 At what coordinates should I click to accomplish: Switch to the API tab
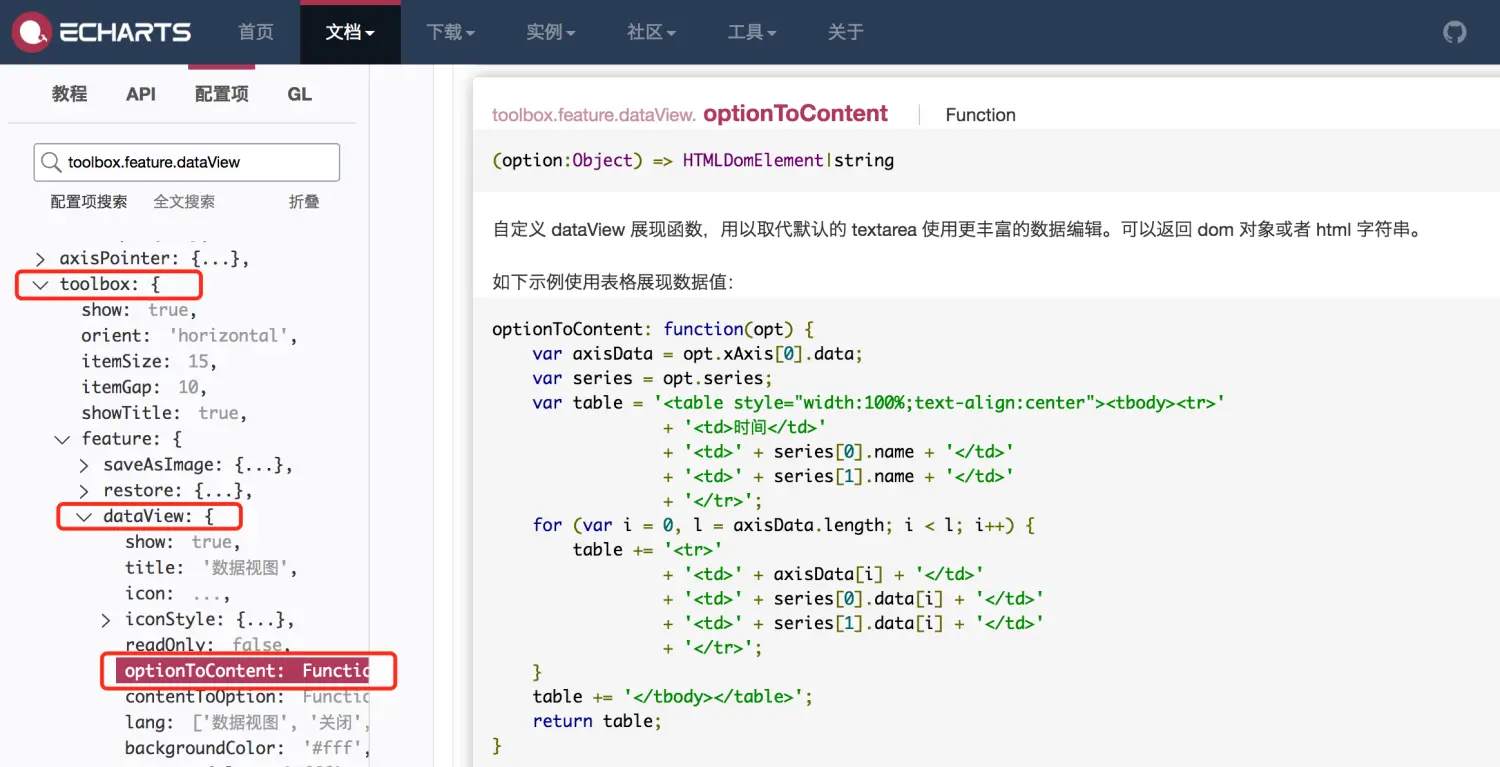coord(141,94)
